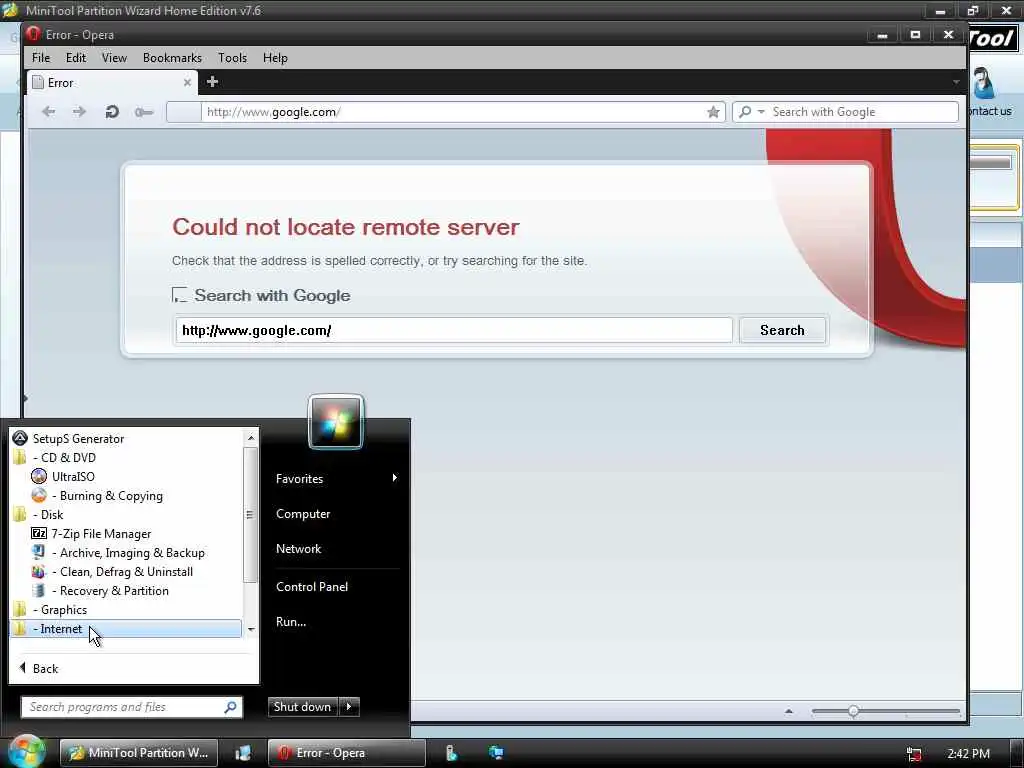This screenshot has width=1024, height=768.
Task: Click the taskbar network computers icon
Action: (x=496, y=752)
